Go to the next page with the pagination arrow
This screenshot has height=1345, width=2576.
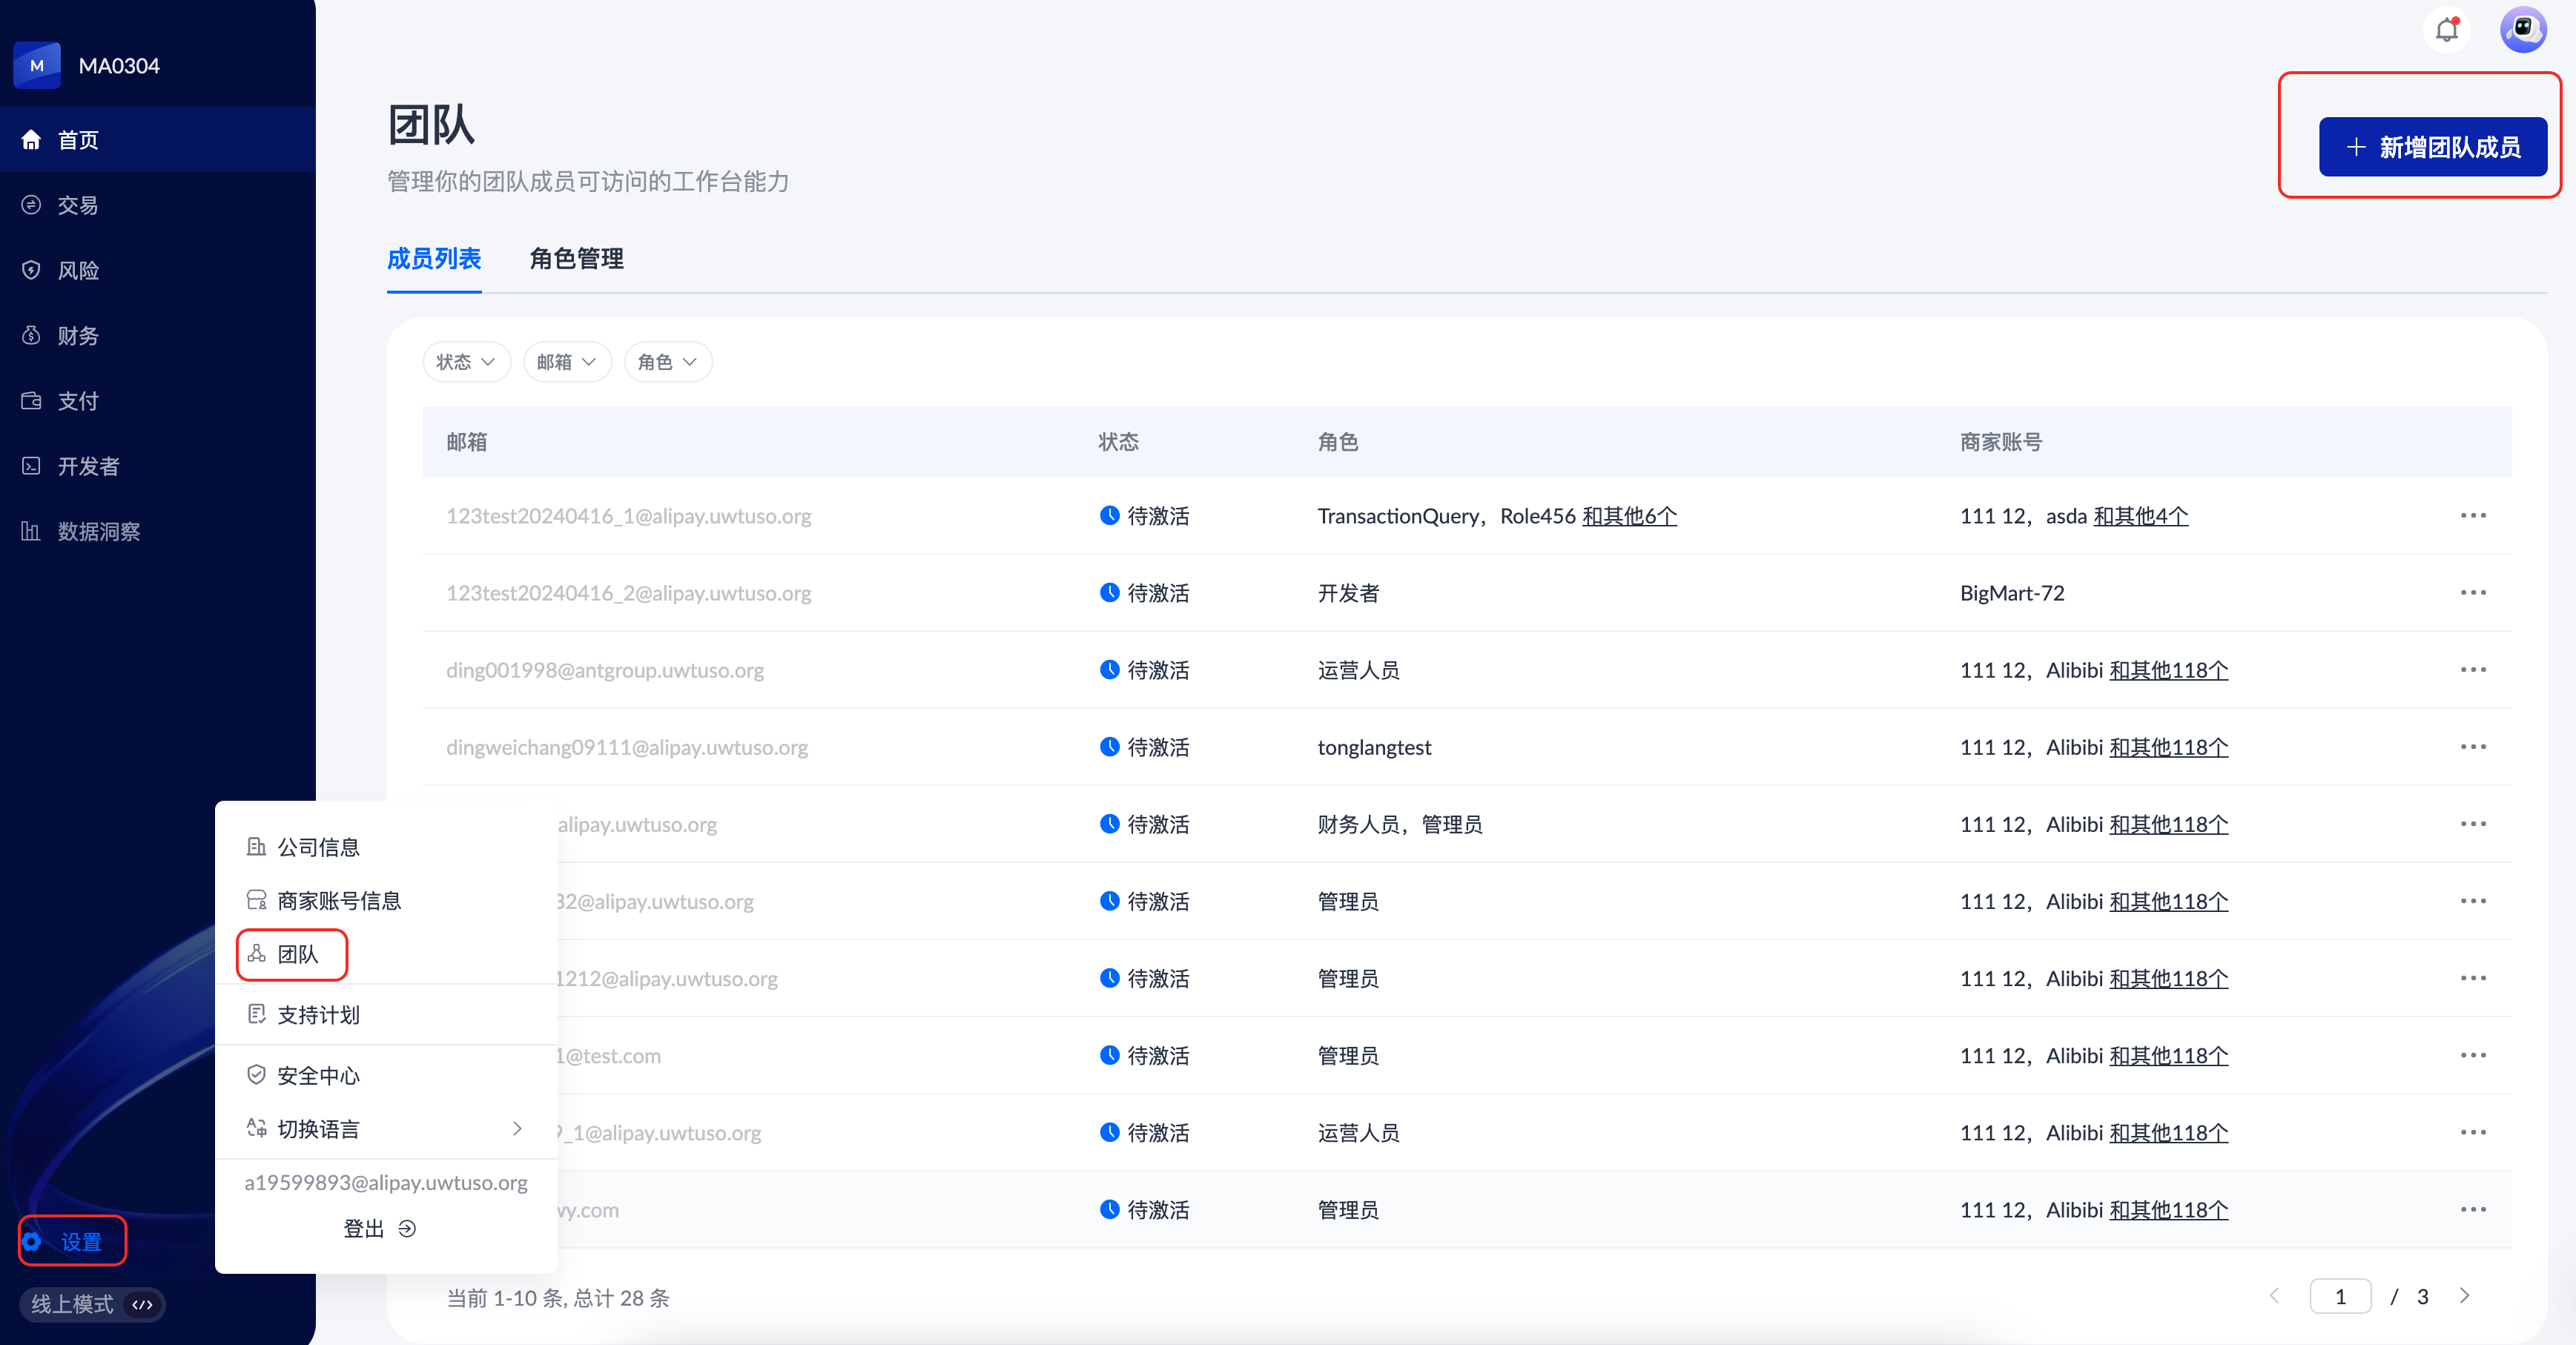(2464, 1296)
